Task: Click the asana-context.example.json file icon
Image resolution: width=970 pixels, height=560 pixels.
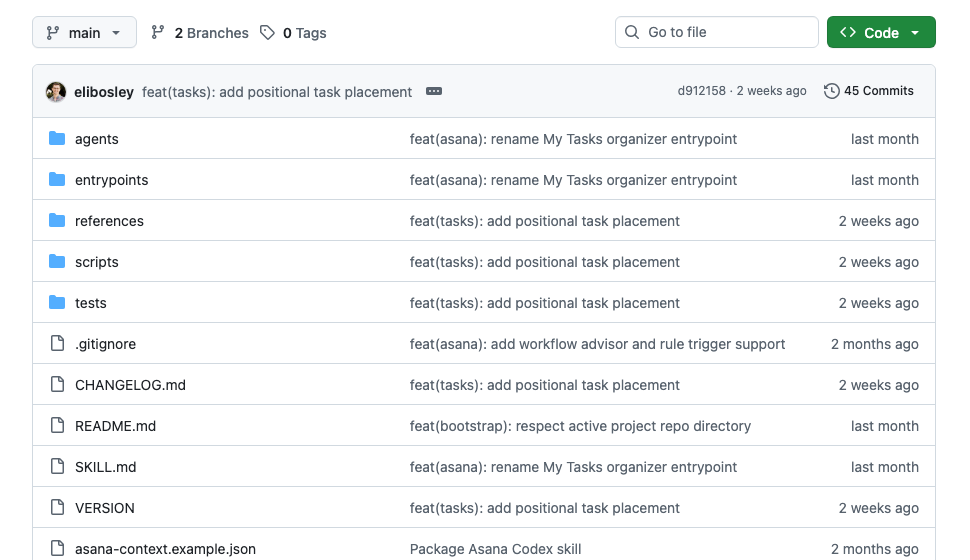Action: point(57,548)
